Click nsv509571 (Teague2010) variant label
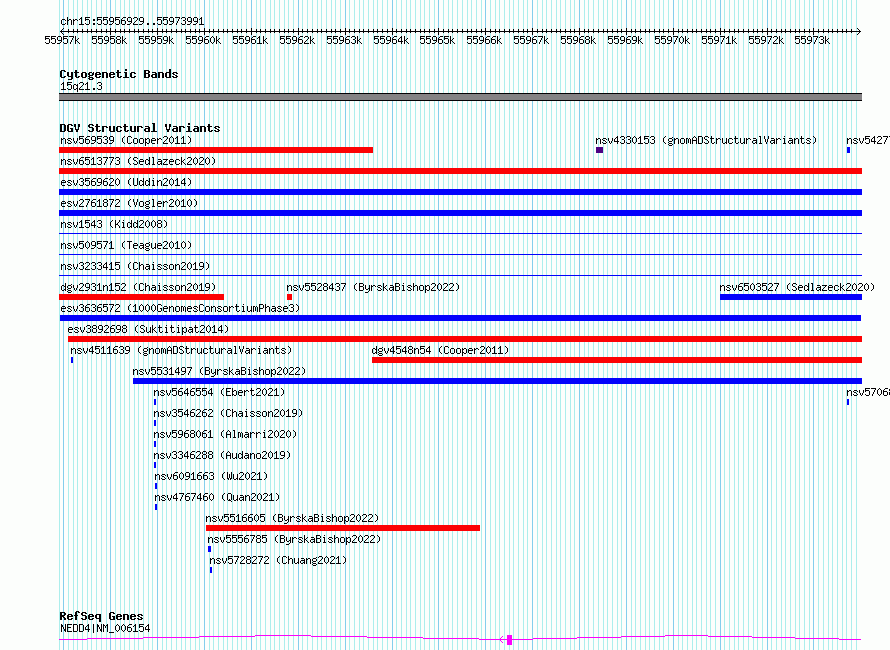Image resolution: width=890 pixels, height=650 pixels. (126, 245)
